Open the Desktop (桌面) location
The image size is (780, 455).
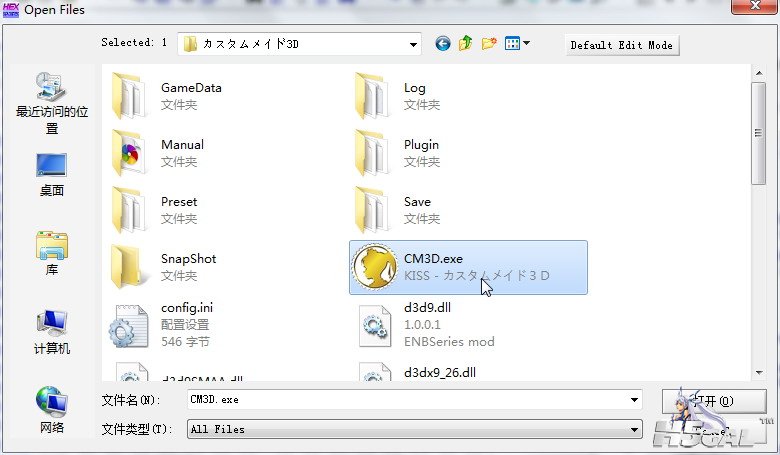point(52,175)
